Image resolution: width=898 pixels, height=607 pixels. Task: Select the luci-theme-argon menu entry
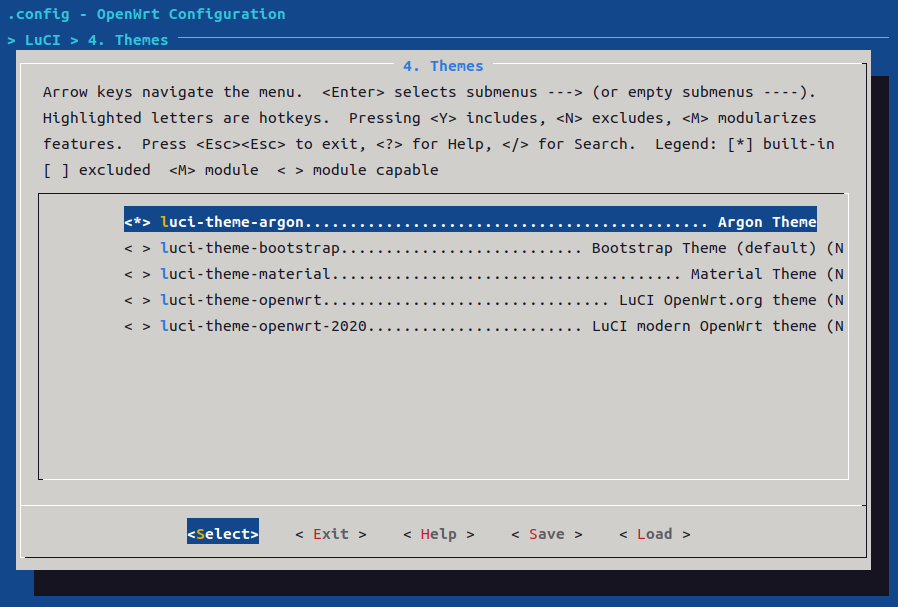(x=470, y=219)
